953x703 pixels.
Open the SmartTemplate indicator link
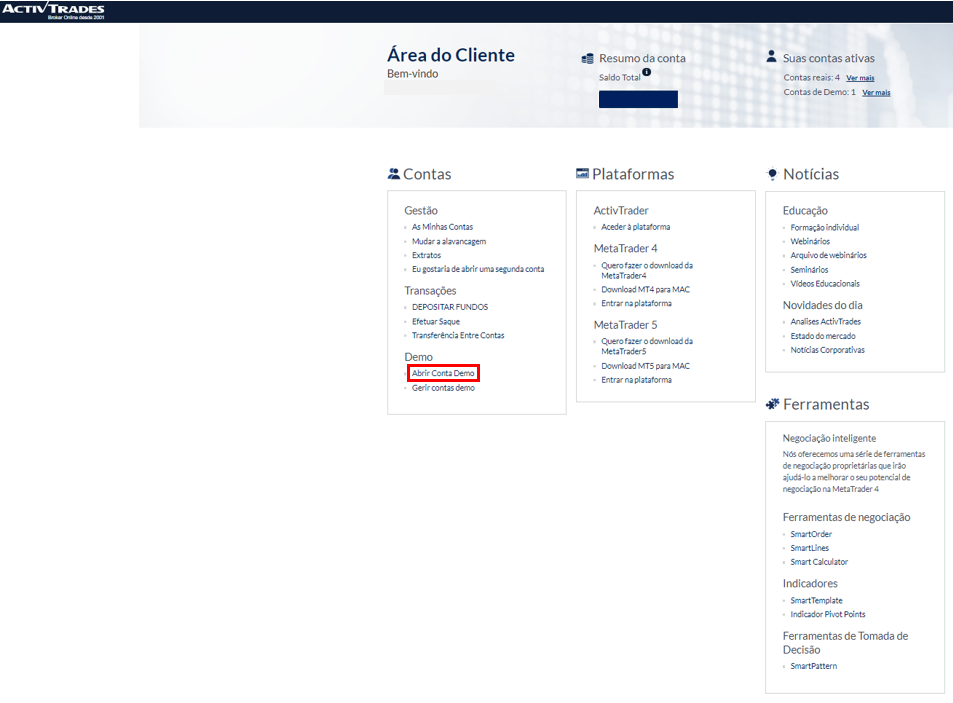pyautogui.click(x=816, y=600)
